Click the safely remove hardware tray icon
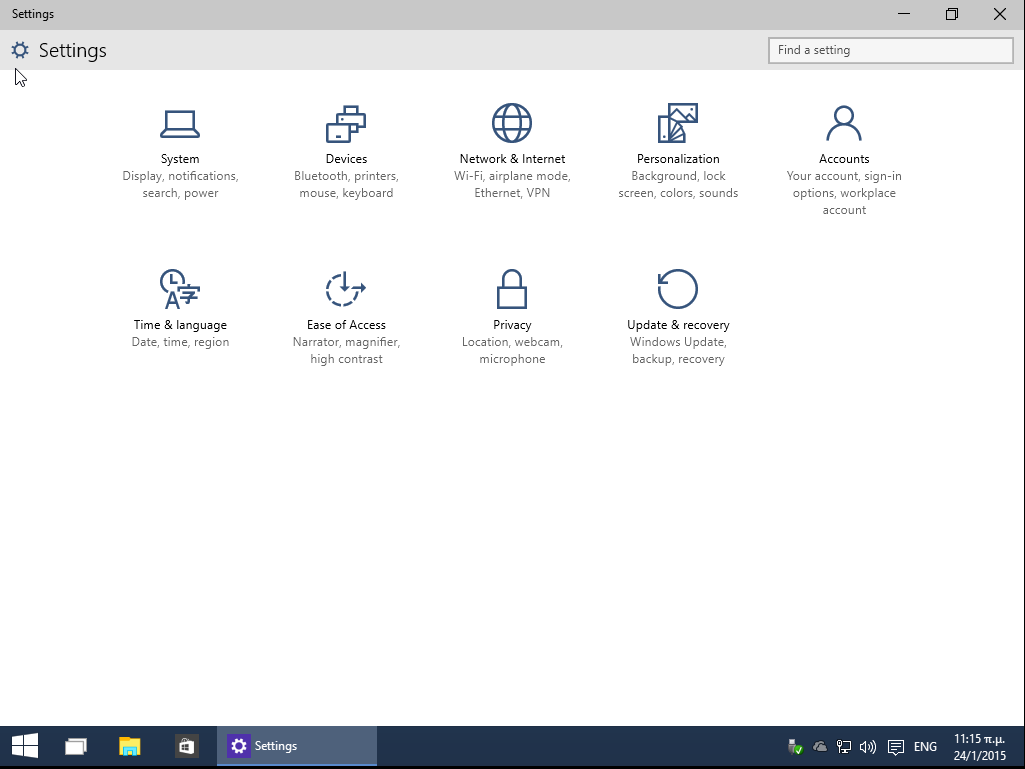This screenshot has width=1025, height=769. point(796,746)
